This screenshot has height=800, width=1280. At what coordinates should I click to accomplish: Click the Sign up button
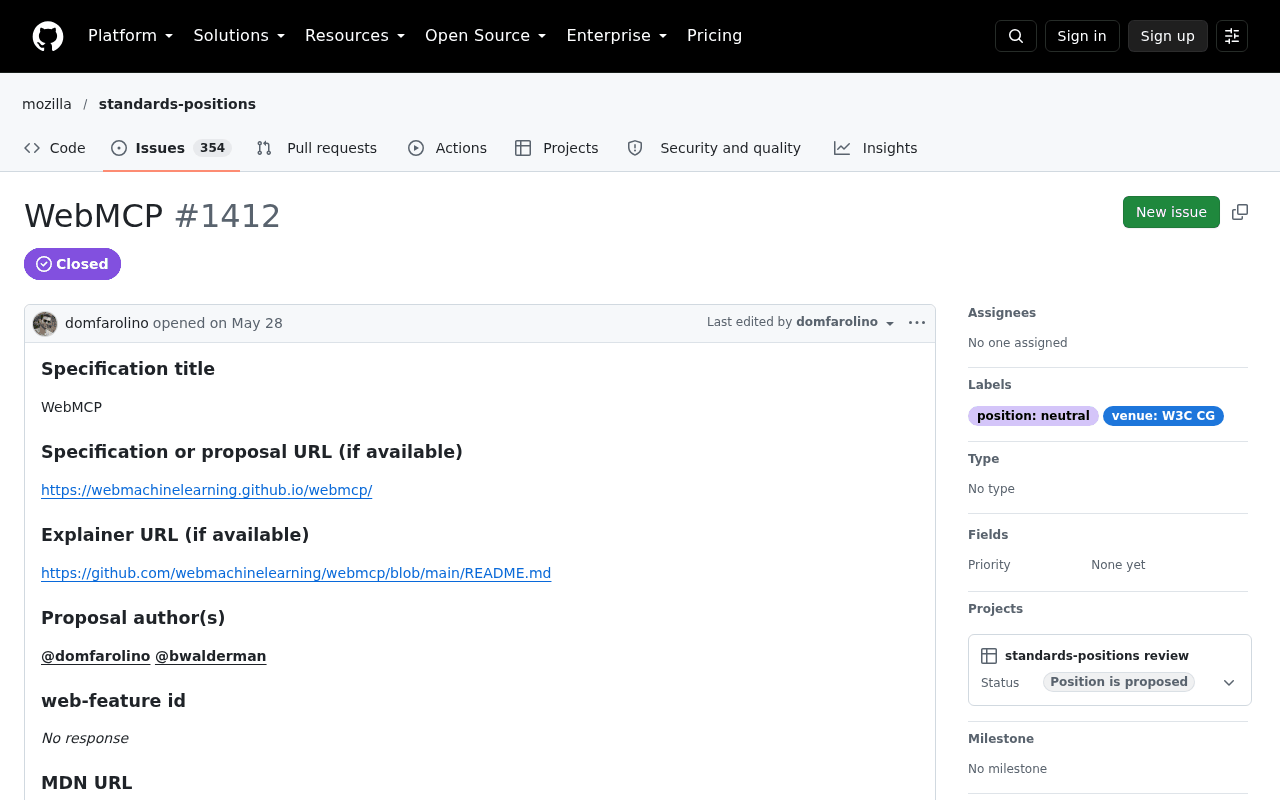click(x=1168, y=36)
